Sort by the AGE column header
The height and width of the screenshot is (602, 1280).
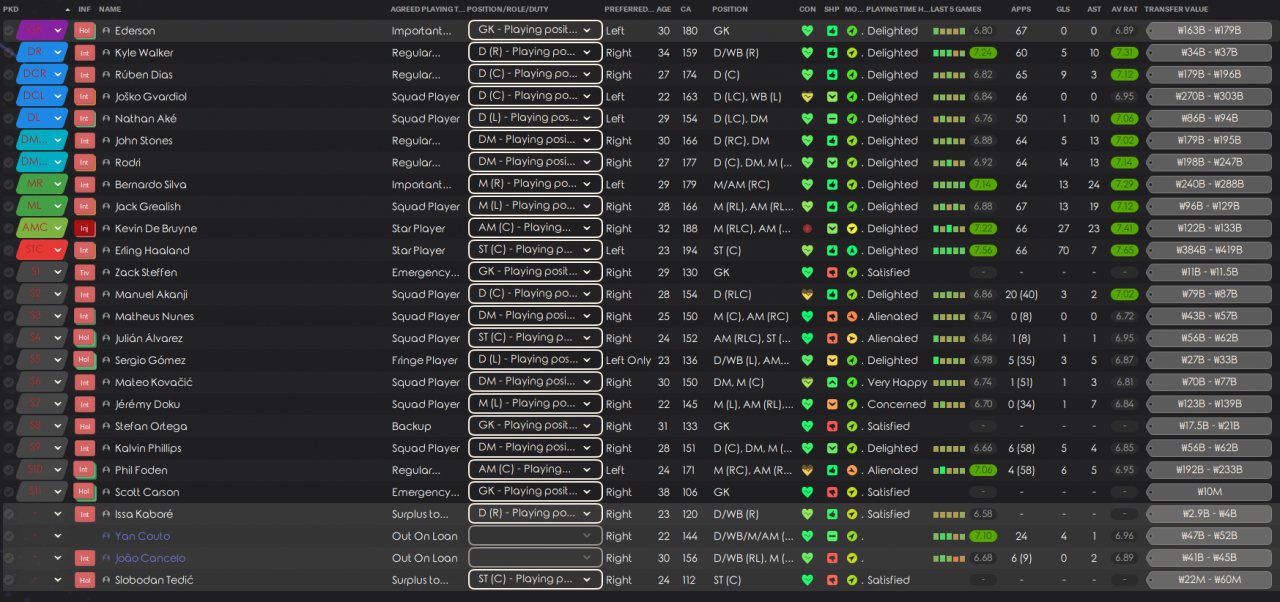click(664, 9)
